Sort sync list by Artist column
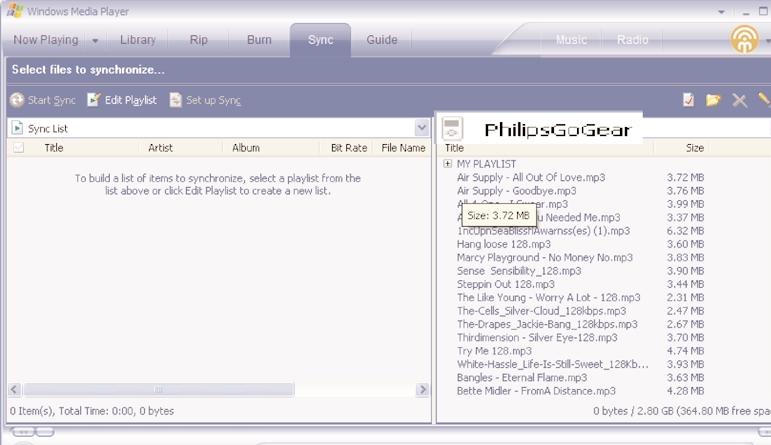The image size is (771, 445). point(160,148)
